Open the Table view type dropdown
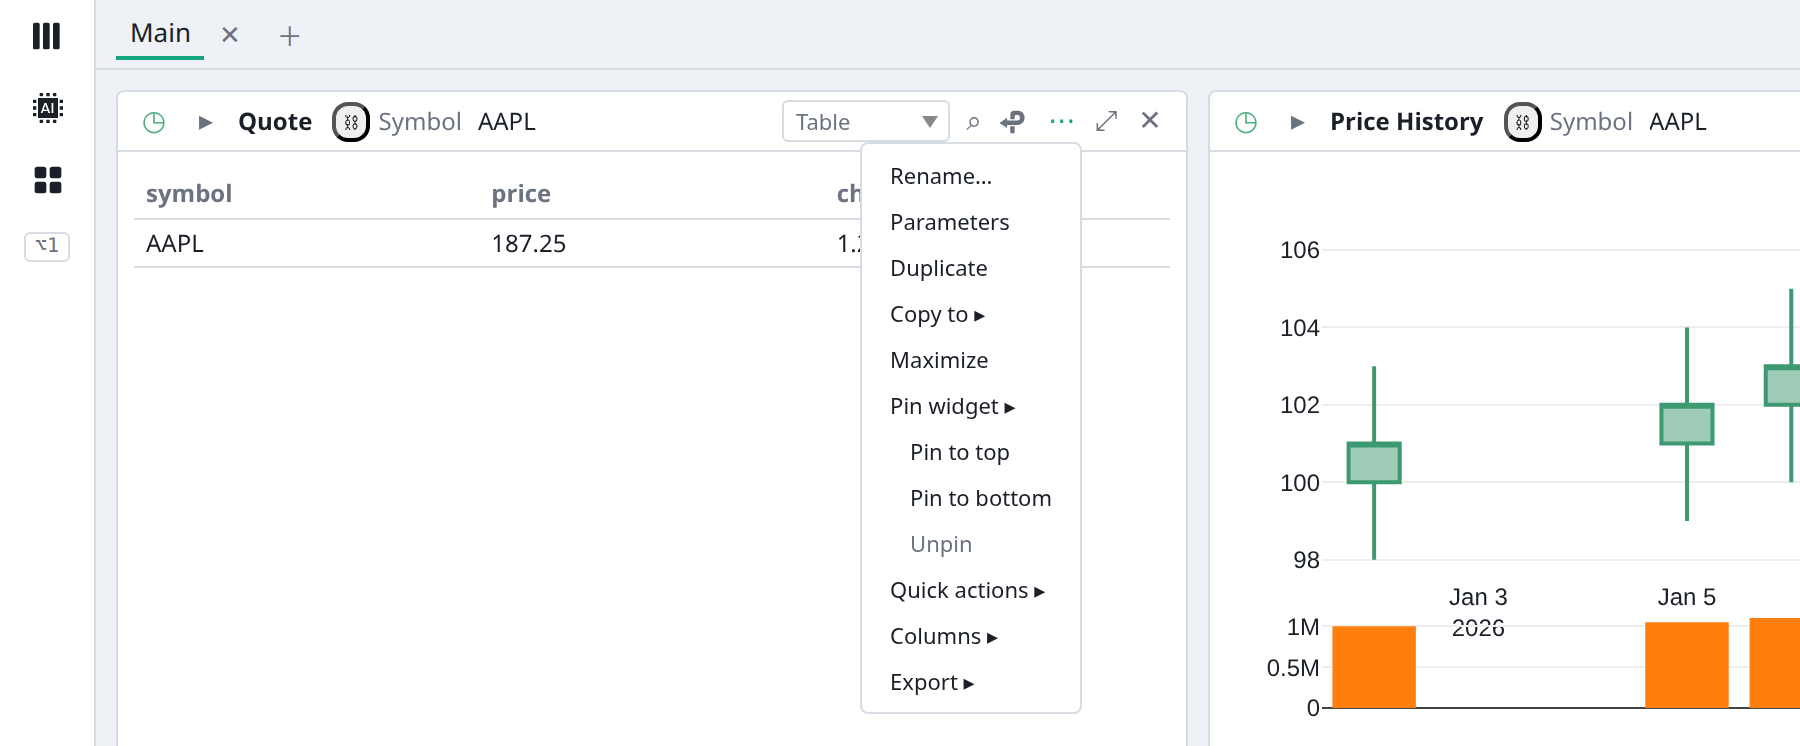Screen dimensions: 1800x746 click(x=865, y=121)
